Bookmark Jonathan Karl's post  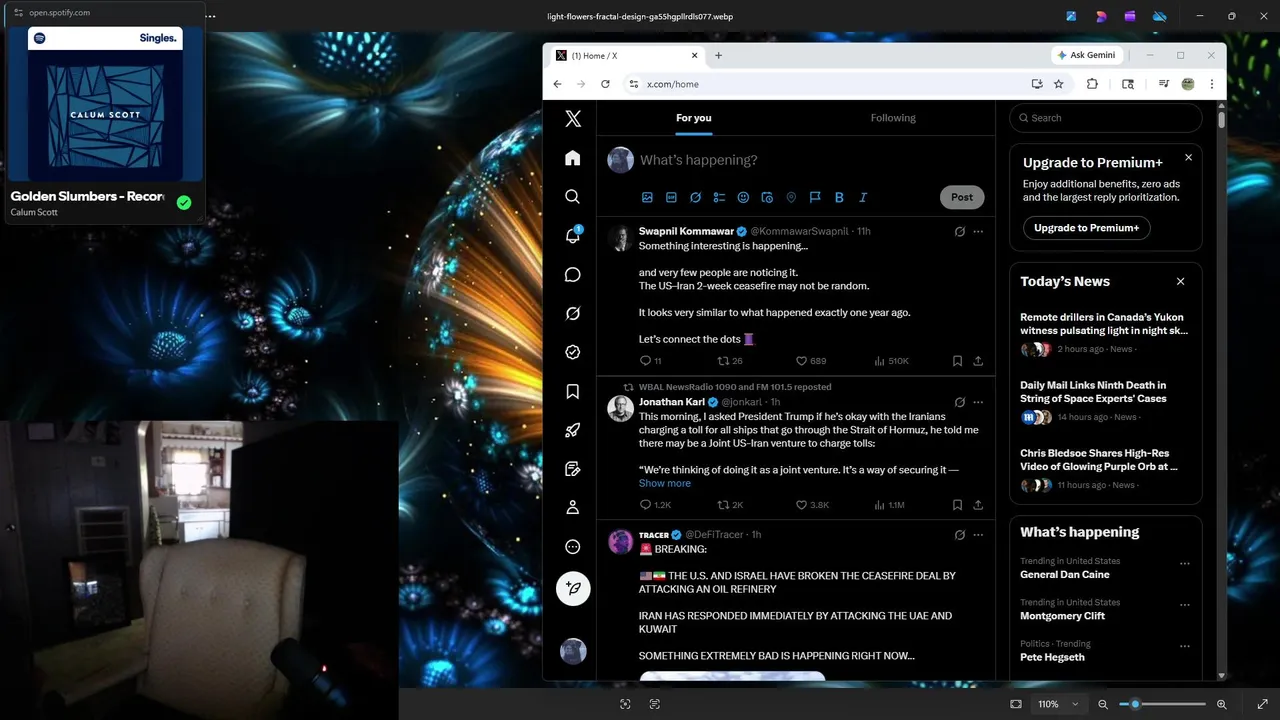click(957, 505)
